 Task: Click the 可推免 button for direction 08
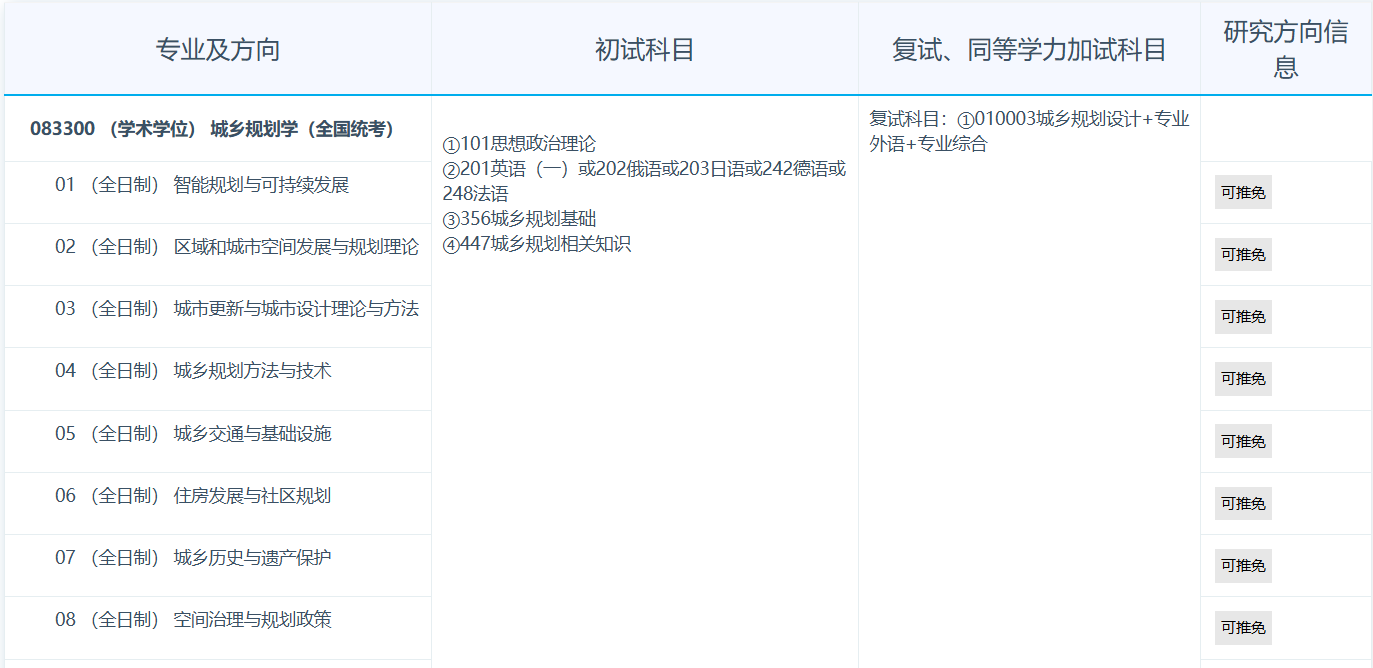pos(1242,627)
